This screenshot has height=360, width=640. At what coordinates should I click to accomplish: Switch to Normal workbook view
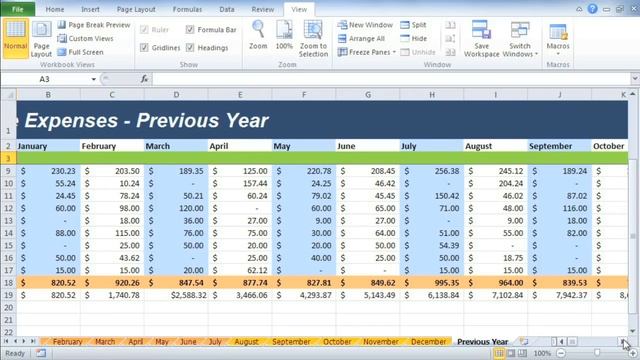click(16, 38)
